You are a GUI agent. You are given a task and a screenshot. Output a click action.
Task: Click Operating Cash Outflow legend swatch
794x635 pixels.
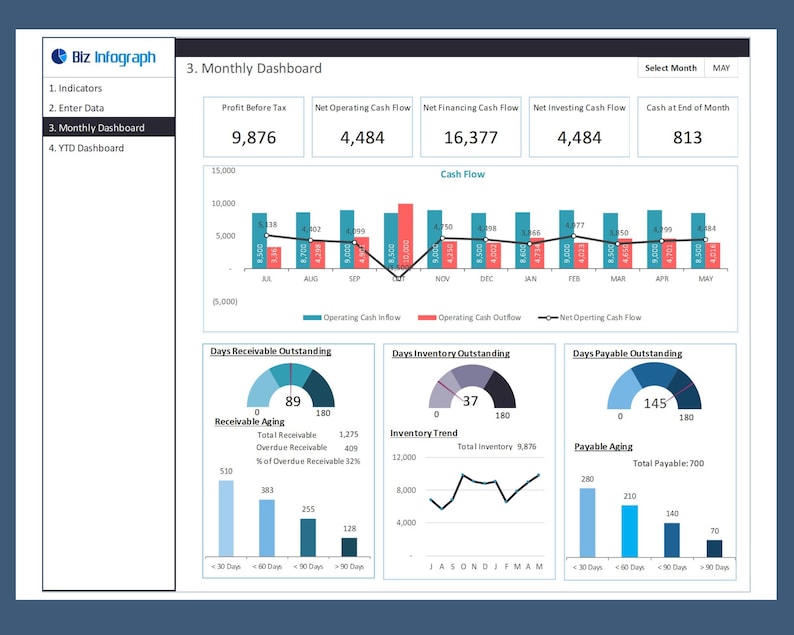coord(427,318)
